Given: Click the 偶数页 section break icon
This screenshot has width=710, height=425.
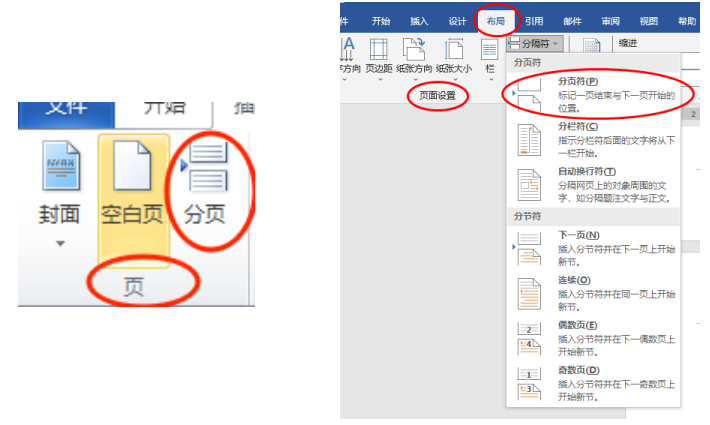Looking at the screenshot, I should pos(529,339).
